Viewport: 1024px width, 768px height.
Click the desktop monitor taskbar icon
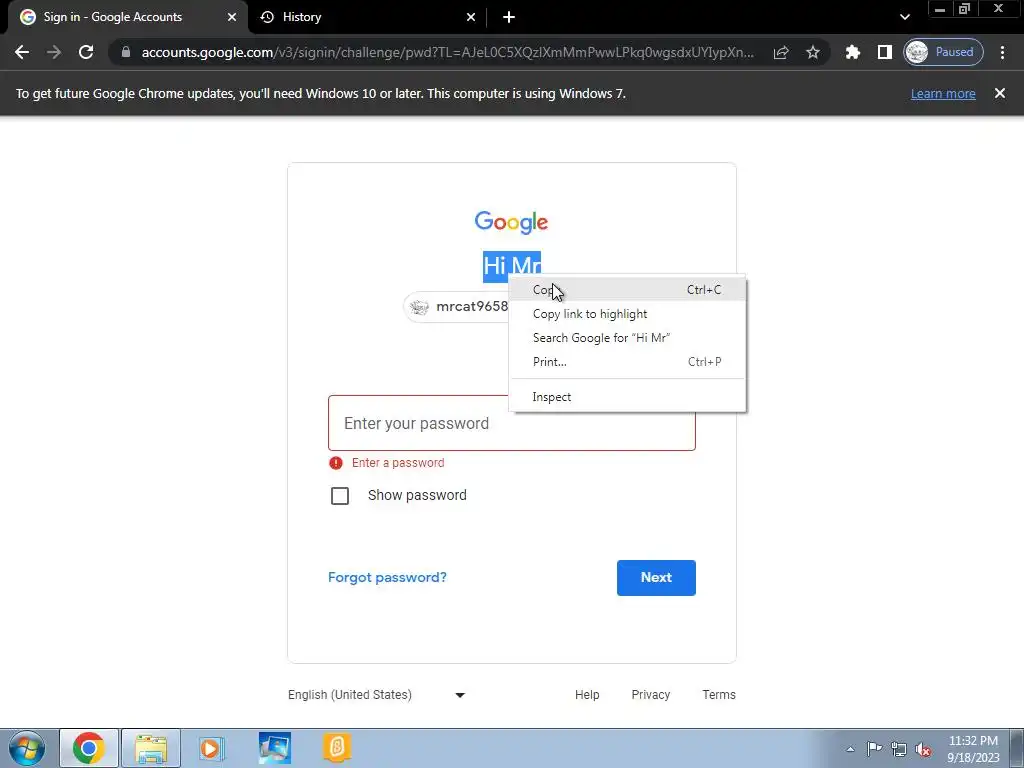tap(275, 748)
